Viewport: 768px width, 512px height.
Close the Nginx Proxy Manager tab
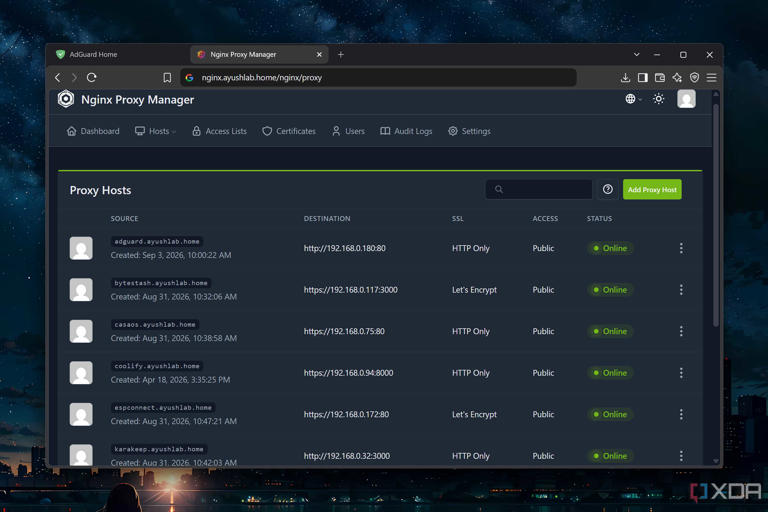[319, 54]
